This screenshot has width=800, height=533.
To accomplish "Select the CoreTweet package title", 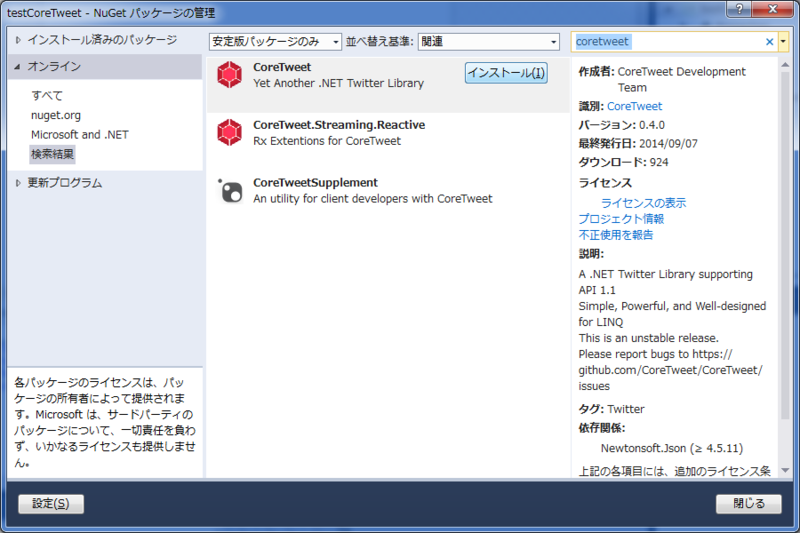I will 282,67.
